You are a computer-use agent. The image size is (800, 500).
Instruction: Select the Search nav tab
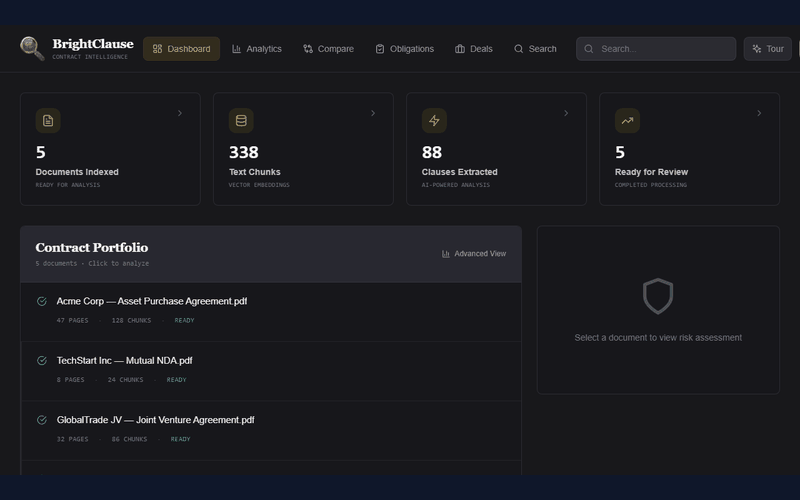pos(535,49)
